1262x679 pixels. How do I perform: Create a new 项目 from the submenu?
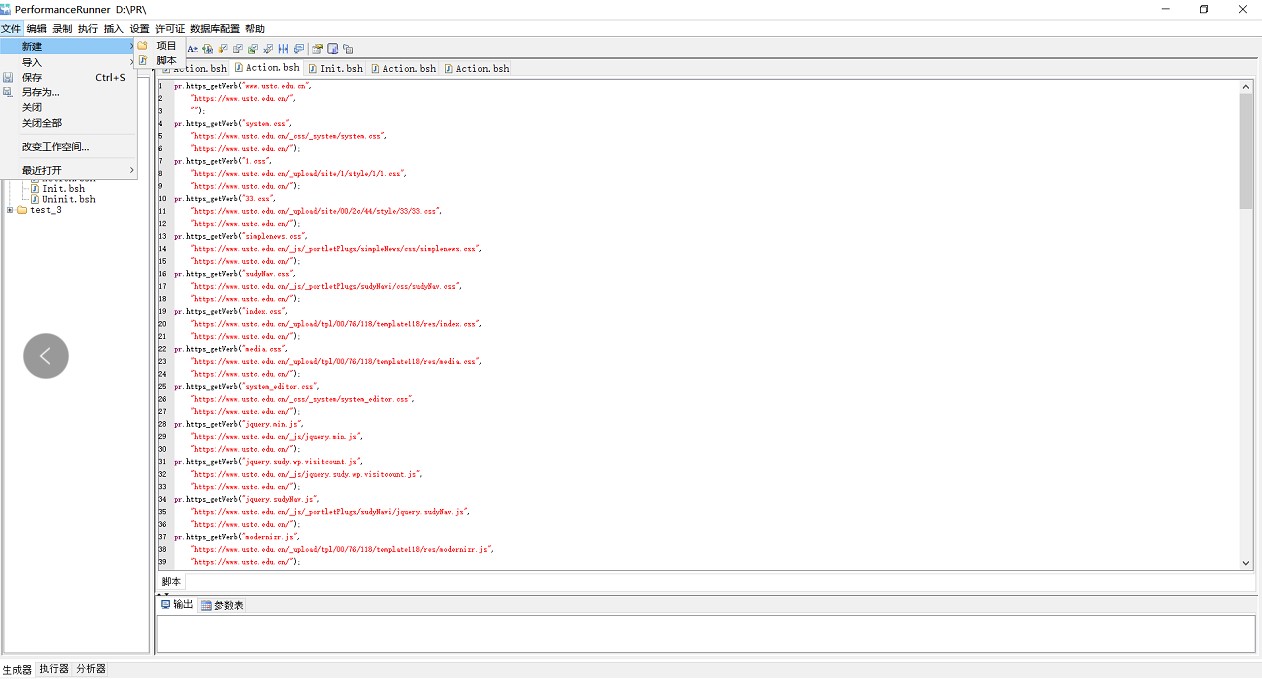click(x=161, y=45)
